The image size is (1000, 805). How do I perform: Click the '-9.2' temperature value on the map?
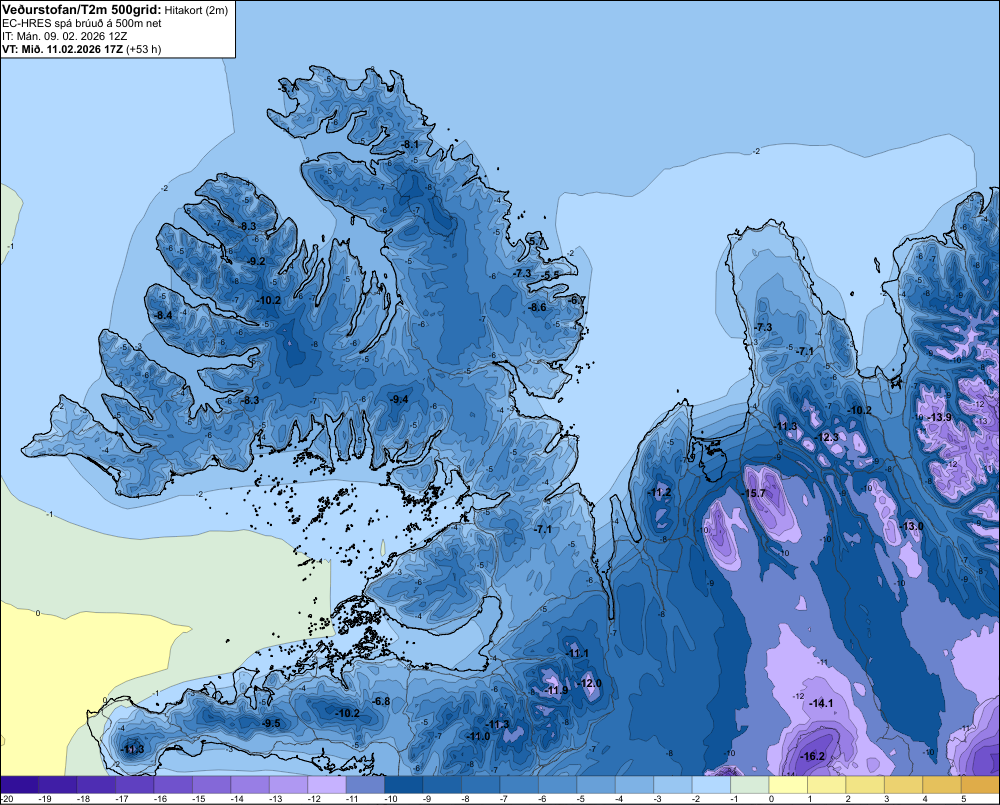[x=256, y=262]
